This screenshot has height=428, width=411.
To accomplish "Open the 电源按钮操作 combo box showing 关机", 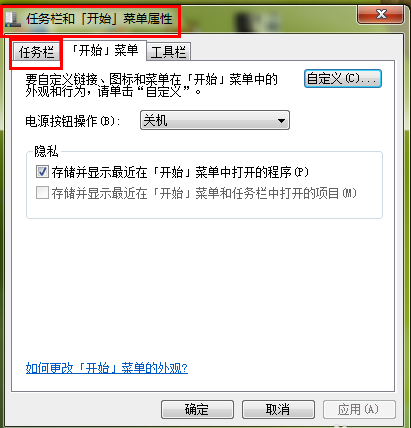I will [215, 120].
